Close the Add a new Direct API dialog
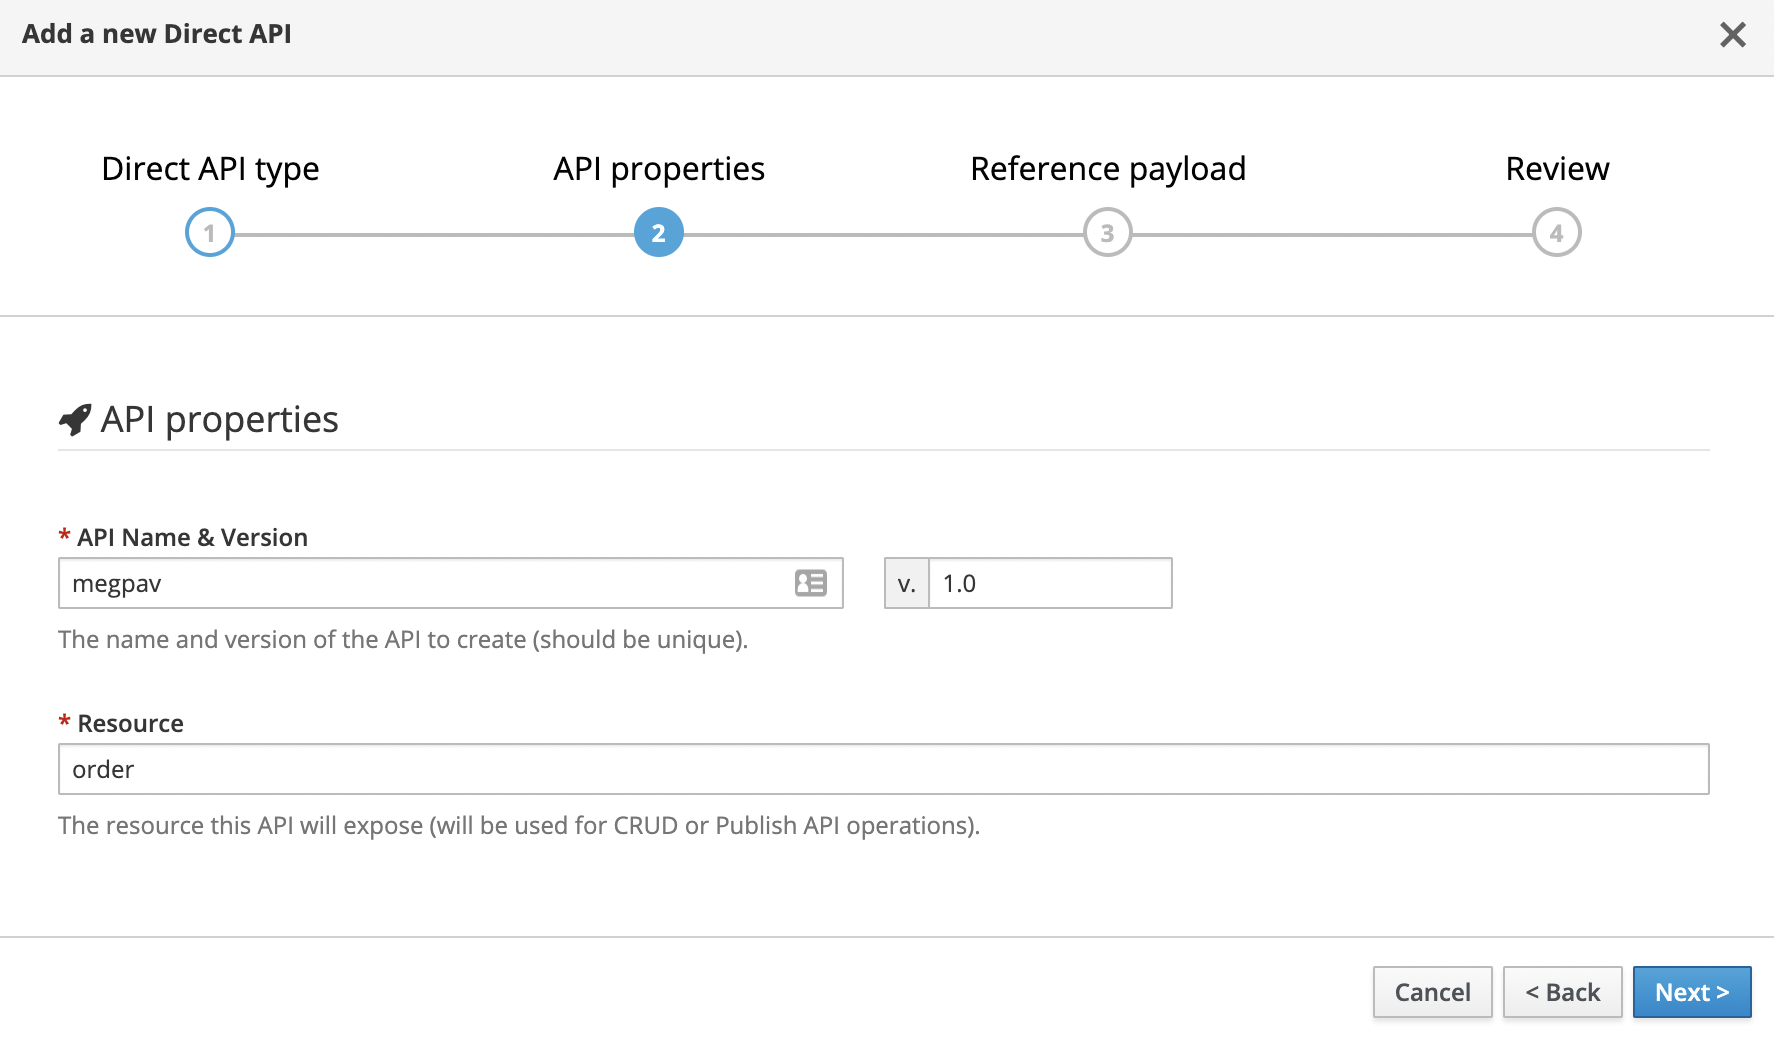1774x1046 pixels. coord(1732,35)
